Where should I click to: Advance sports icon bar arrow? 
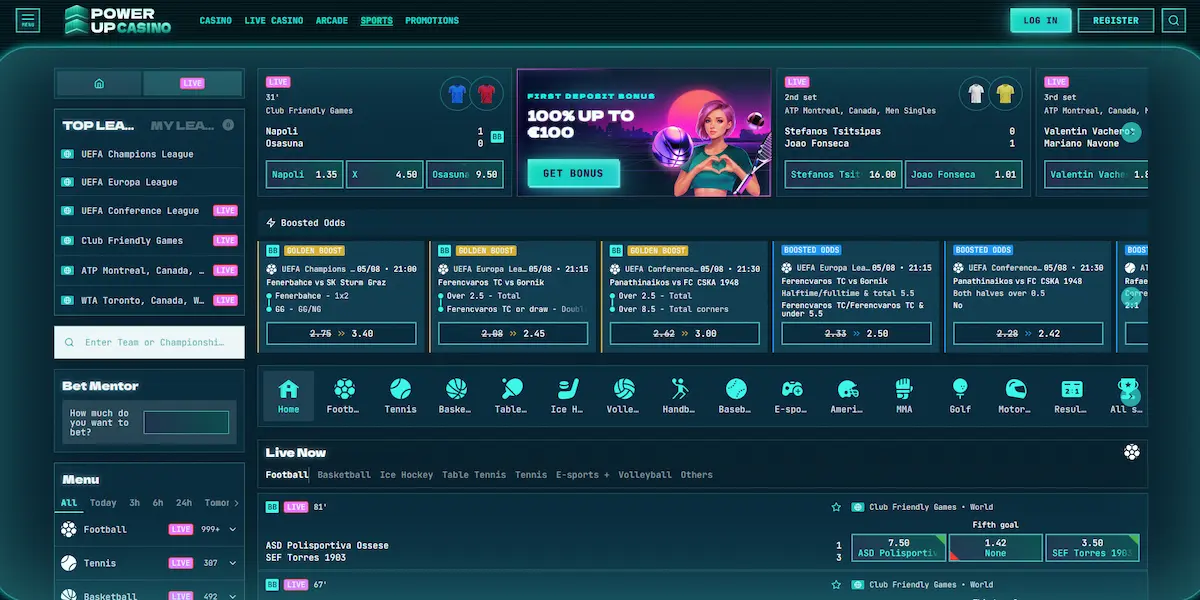pyautogui.click(x=1131, y=396)
